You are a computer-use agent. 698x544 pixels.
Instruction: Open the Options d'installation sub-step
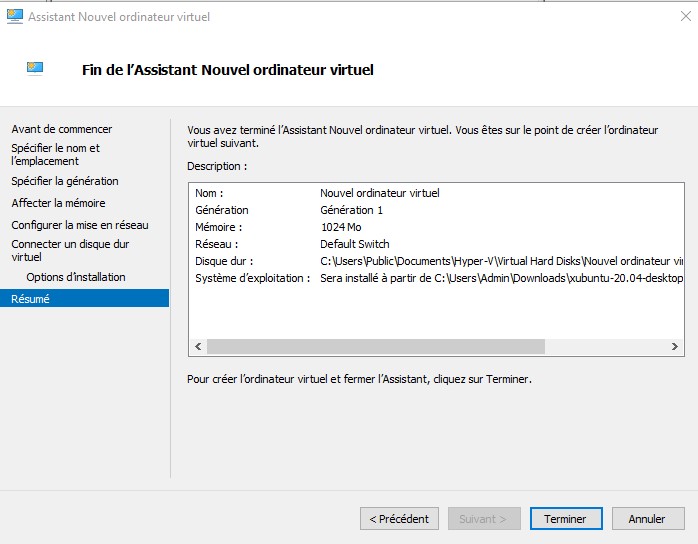[x=76, y=277]
